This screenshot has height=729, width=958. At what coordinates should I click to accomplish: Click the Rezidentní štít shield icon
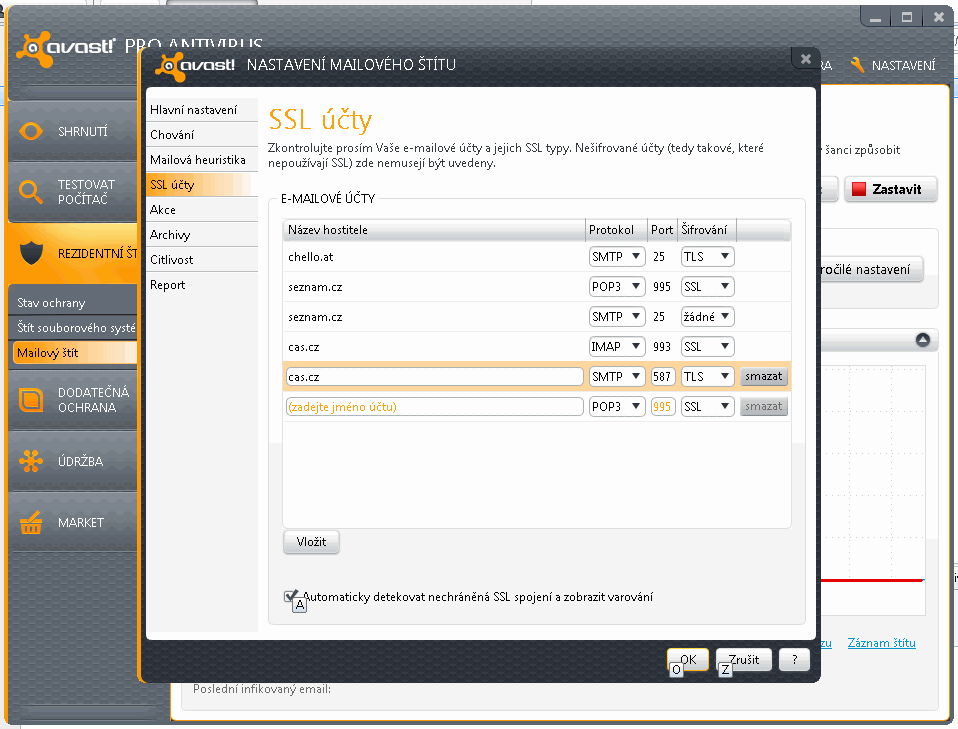click(31, 253)
